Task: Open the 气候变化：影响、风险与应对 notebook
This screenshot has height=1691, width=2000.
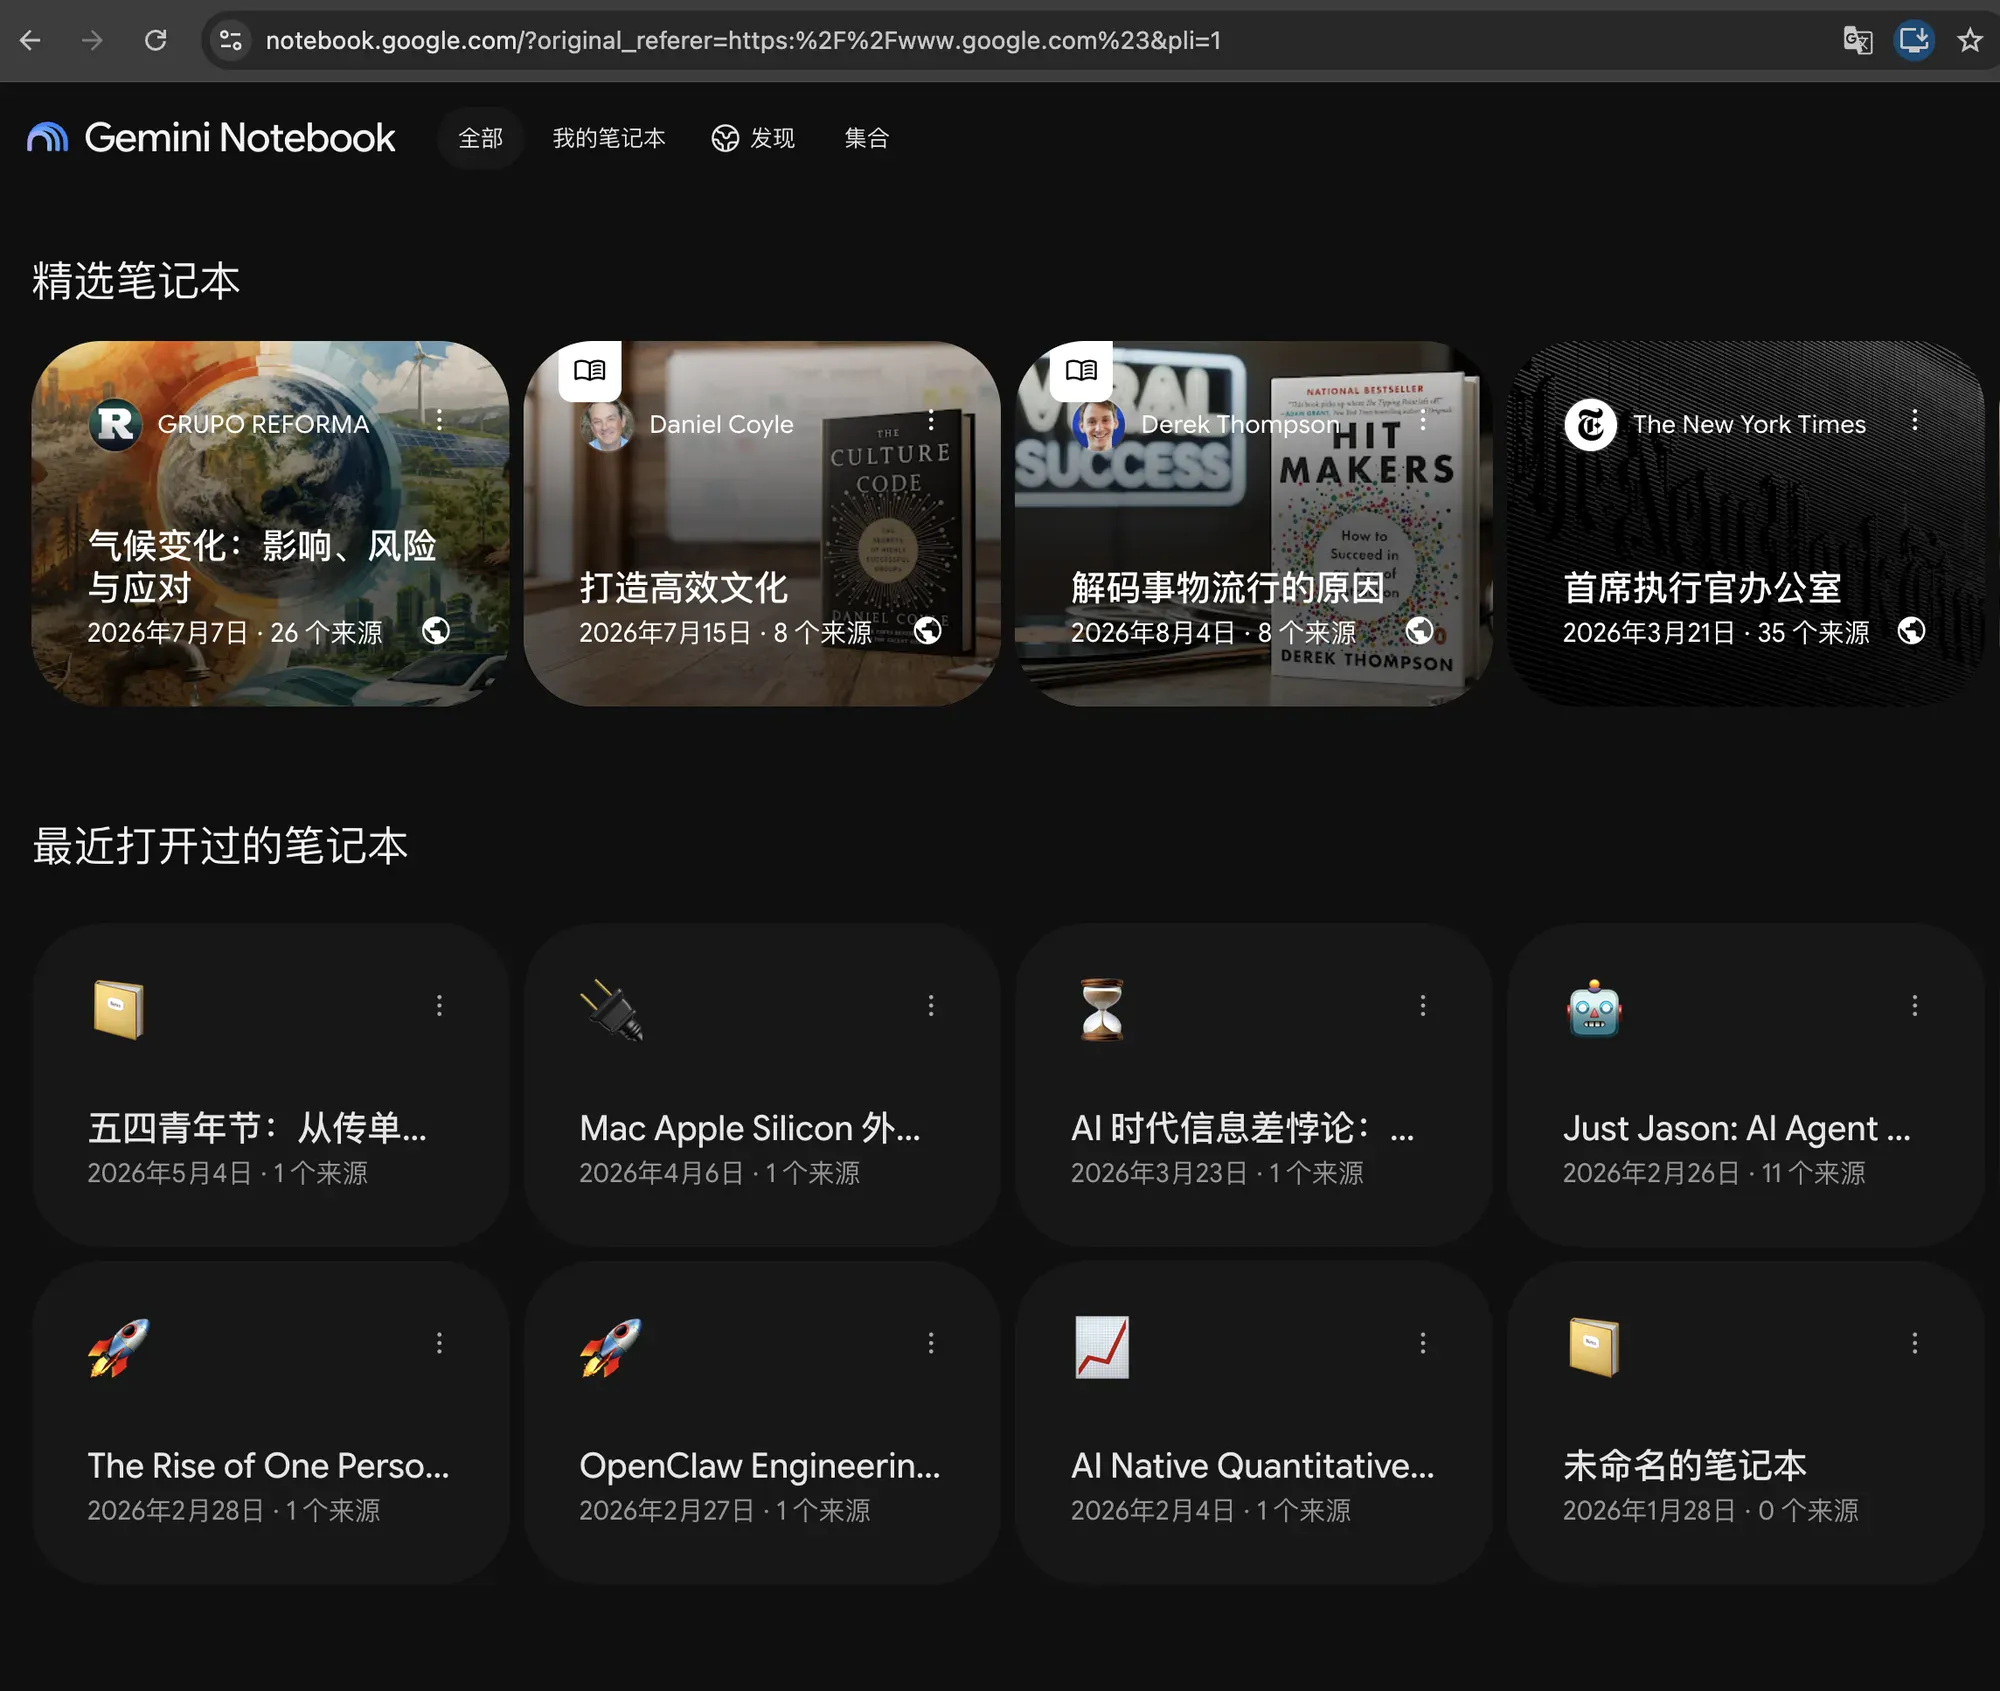Action: [x=270, y=524]
